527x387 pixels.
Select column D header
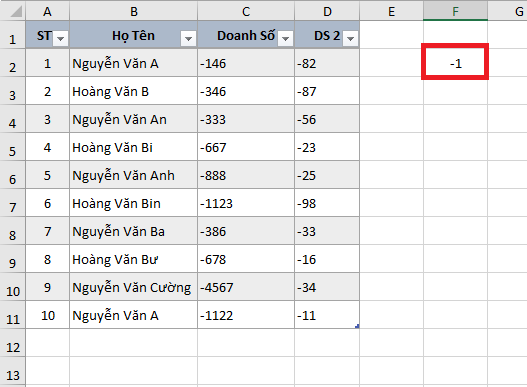[x=327, y=11]
